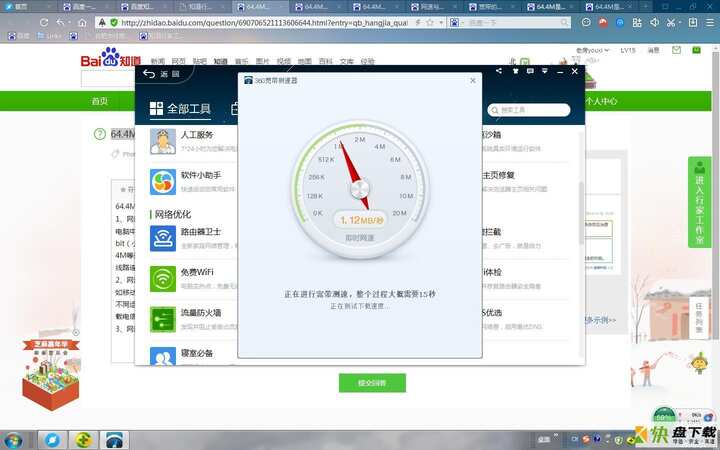Image resolution: width=720 pixels, height=450 pixels.
Task: Click the 主页修复 tool entry
Action: tap(498, 175)
